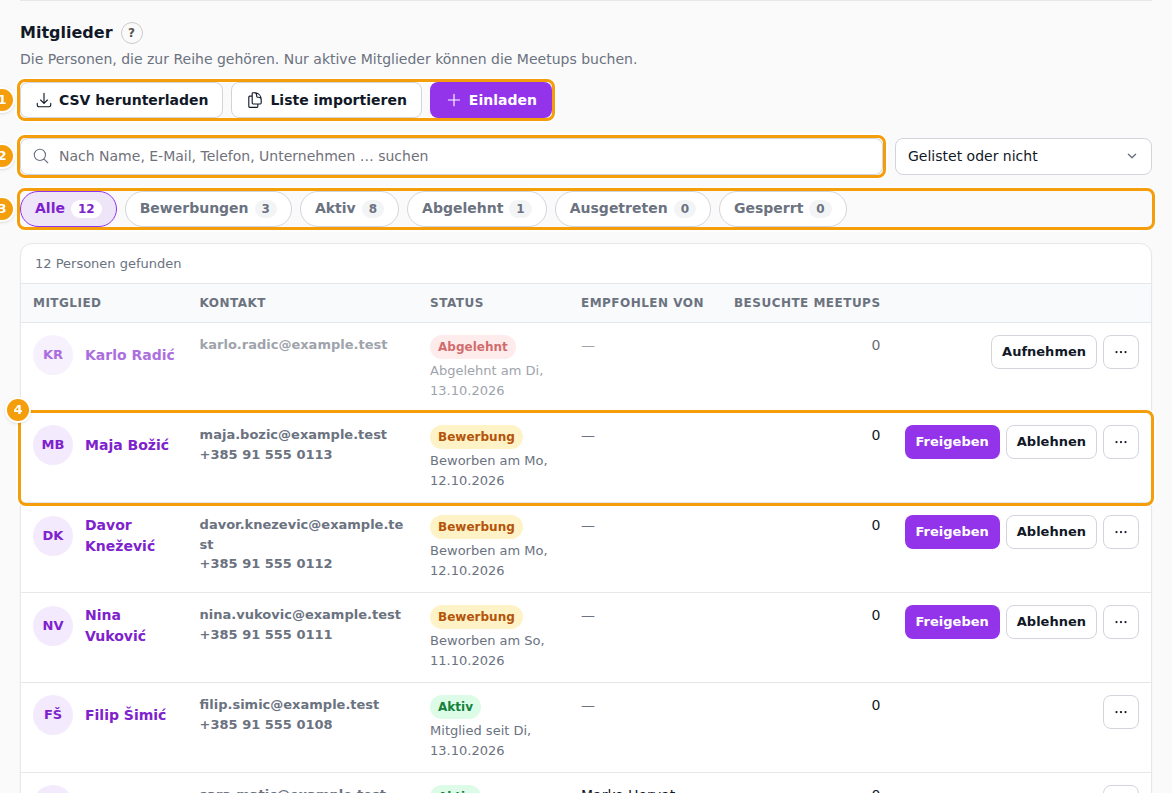This screenshot has width=1172, height=793.
Task: Open Filip Šimić's profile link
Action: click(x=126, y=715)
